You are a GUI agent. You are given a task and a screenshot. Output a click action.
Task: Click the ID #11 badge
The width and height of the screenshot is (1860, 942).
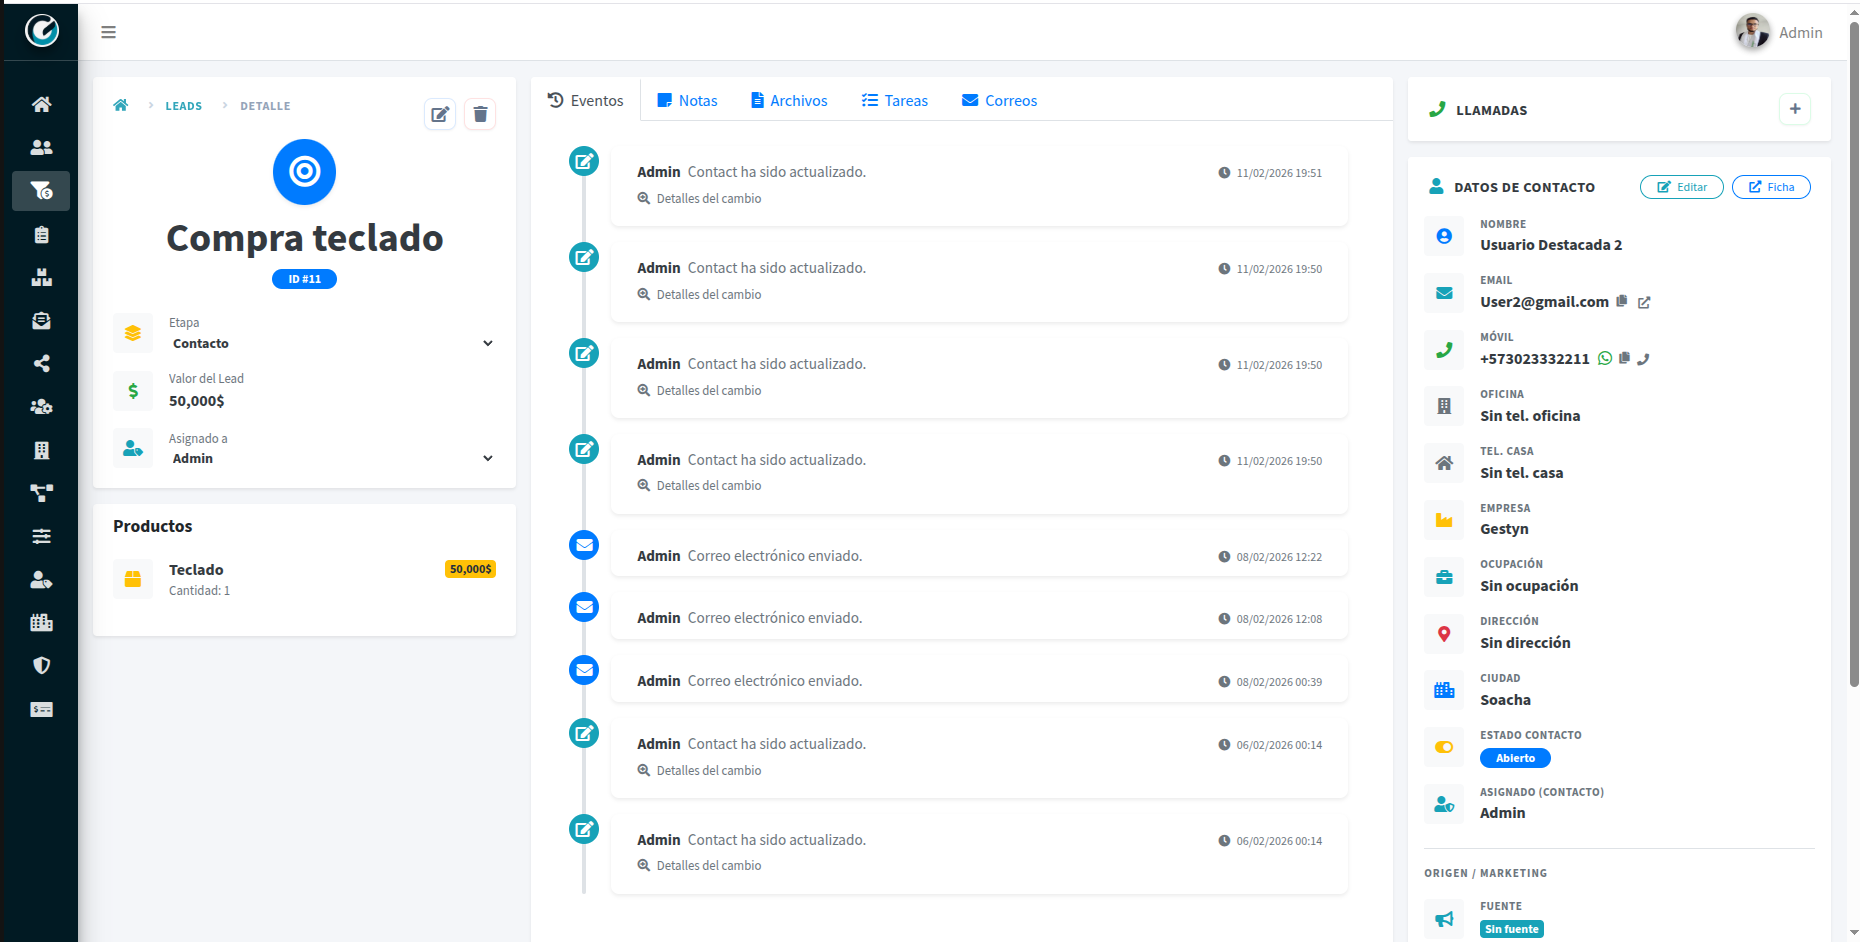[x=304, y=279]
